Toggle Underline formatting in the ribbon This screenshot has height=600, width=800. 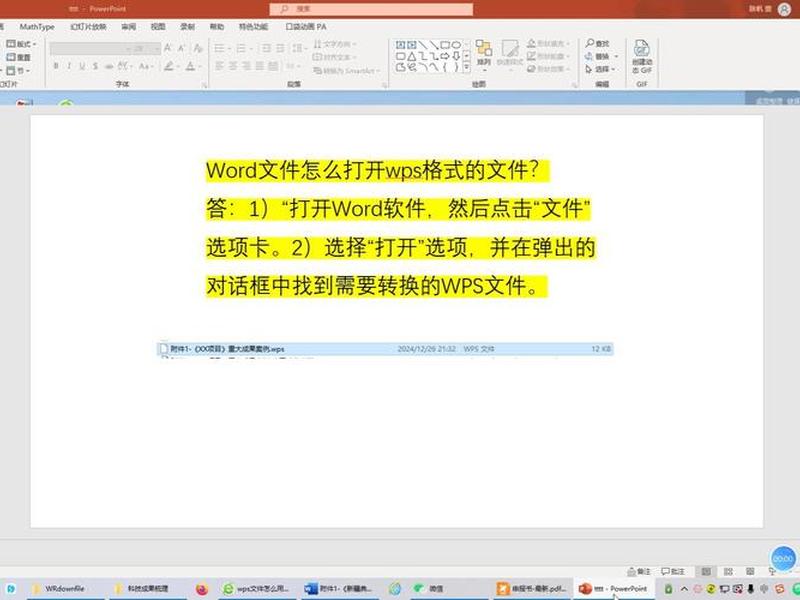pos(82,66)
